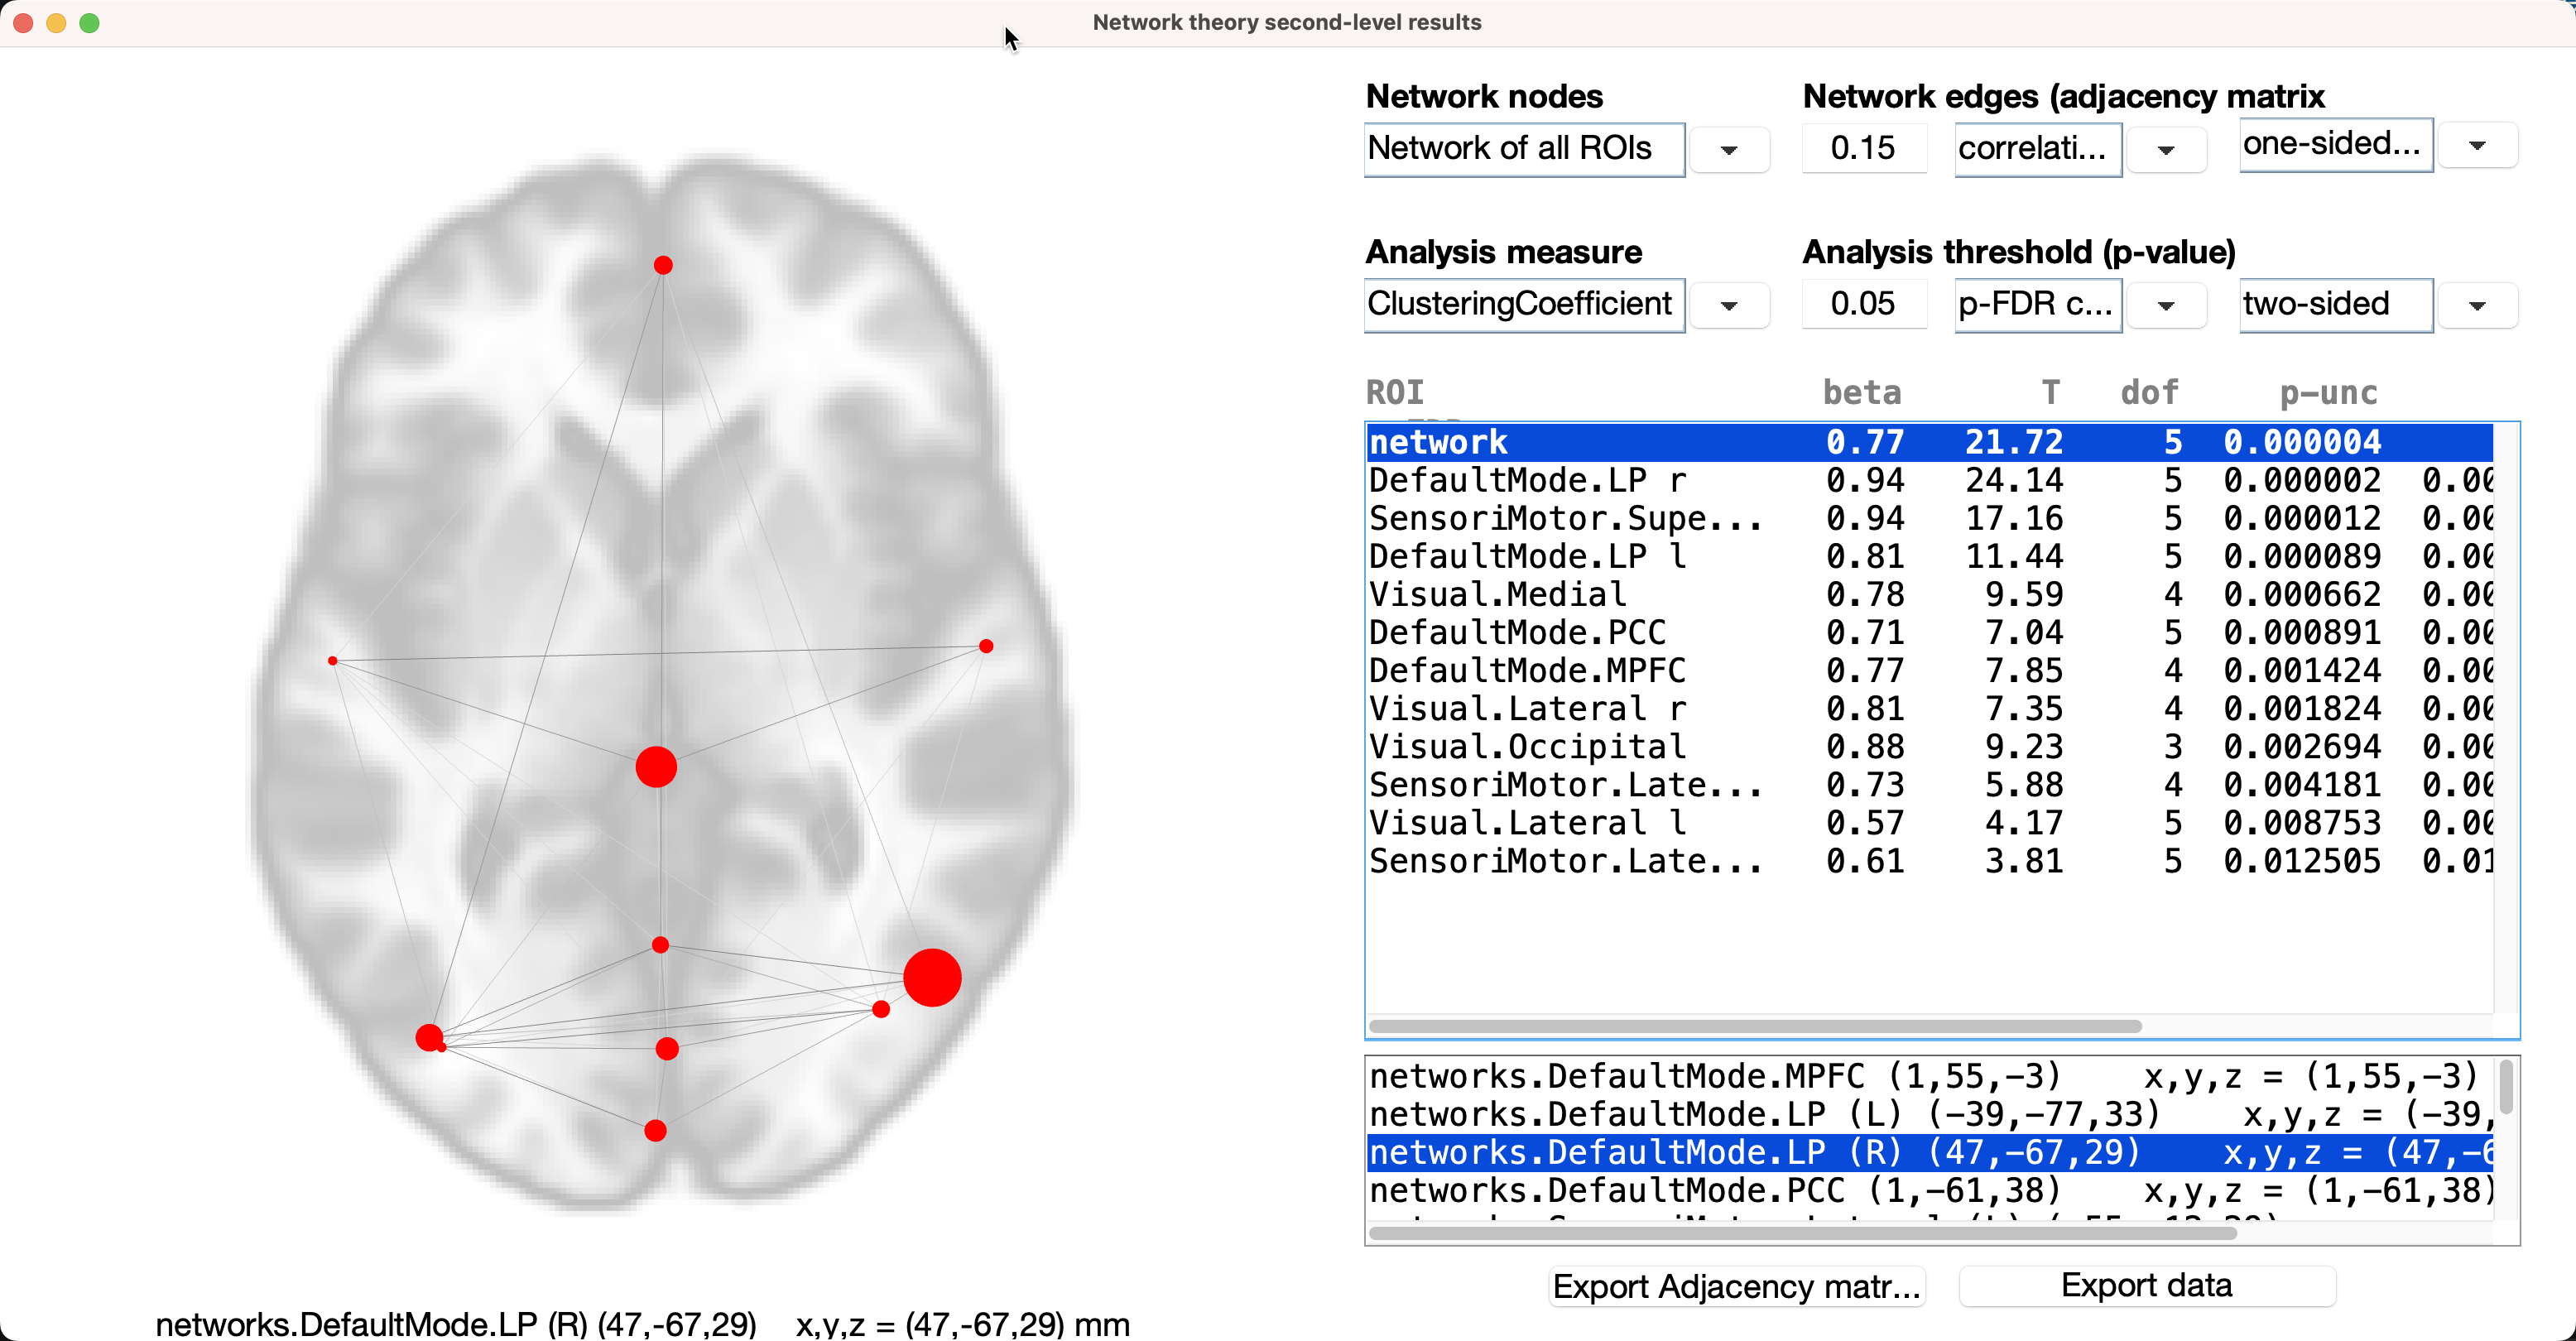The height and width of the screenshot is (1341, 2576).
Task: Select the 'Visual.Occipital' results row
Action: point(1930,747)
